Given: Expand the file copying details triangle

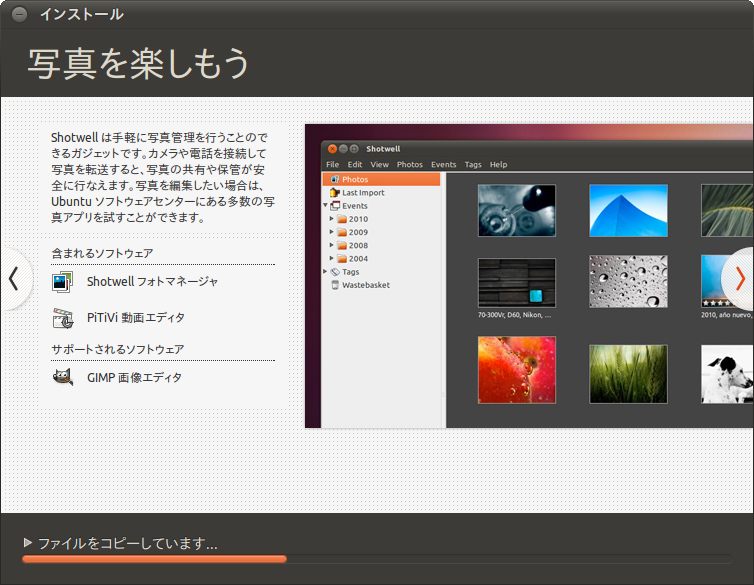Looking at the screenshot, I should 28,543.
